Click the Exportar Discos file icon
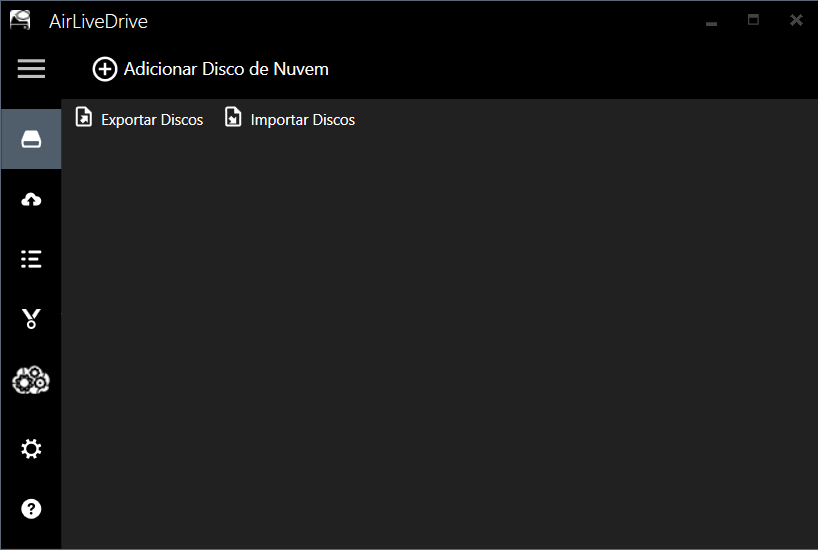Screen dimensions: 818x550 [84, 118]
